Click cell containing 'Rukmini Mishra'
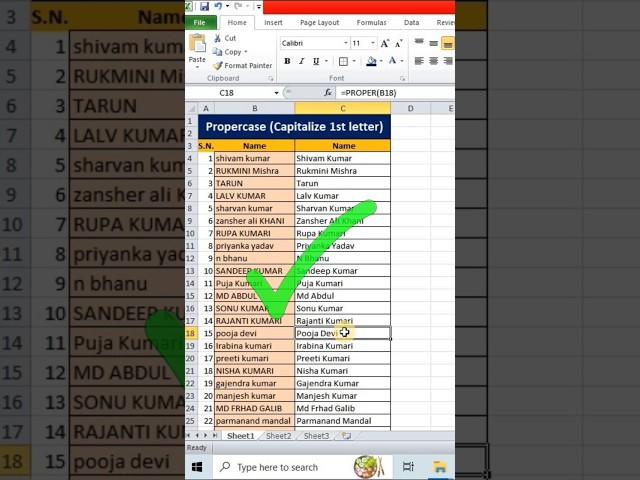The image size is (640, 480). coord(342,171)
